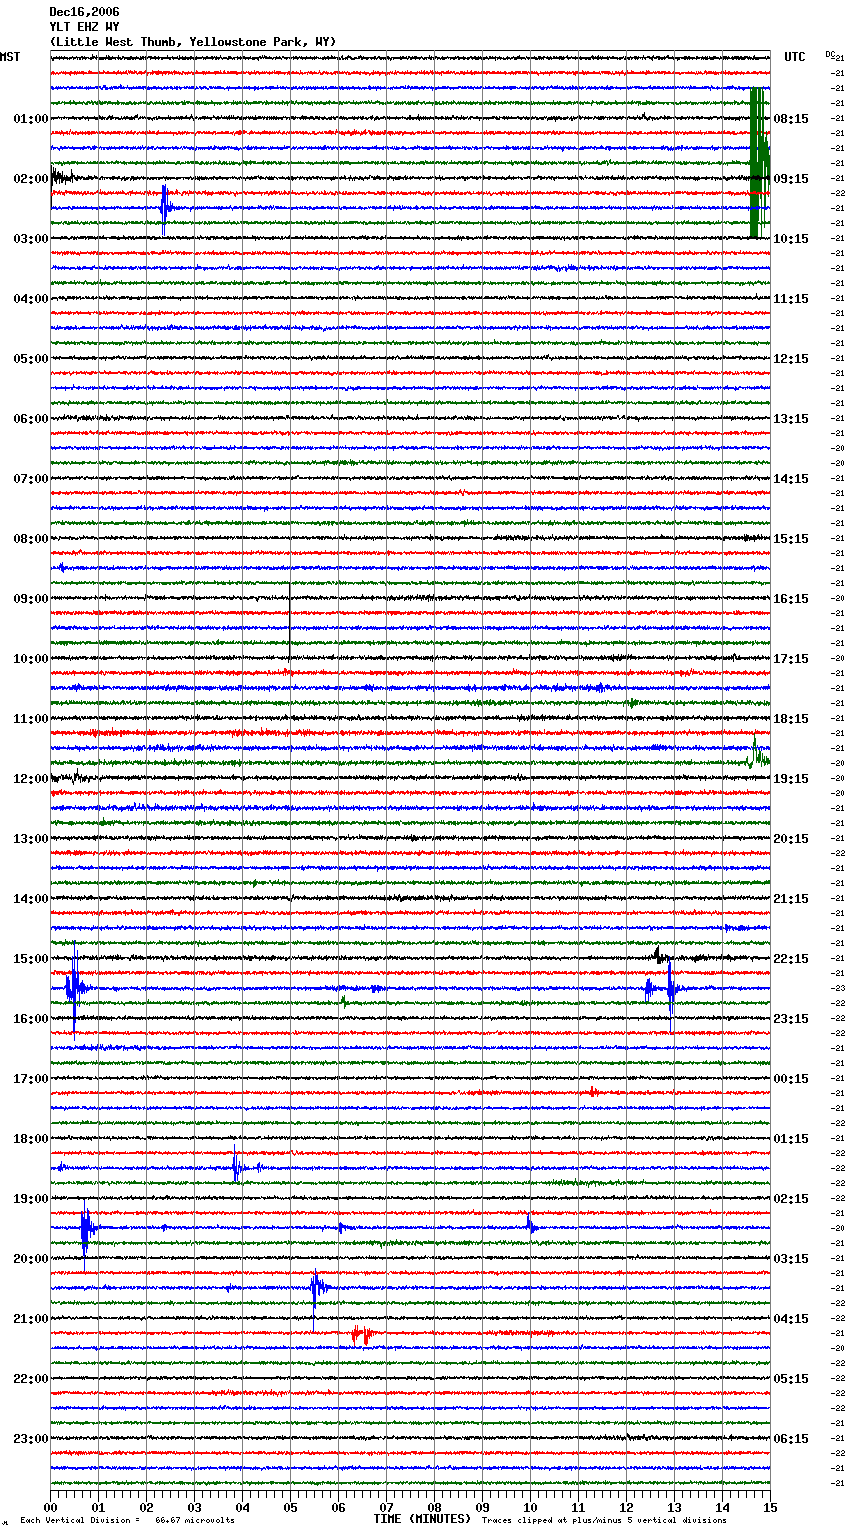Click the 02:15 UTC time label
Screen dimensions: 850x1534
(x=791, y=1199)
